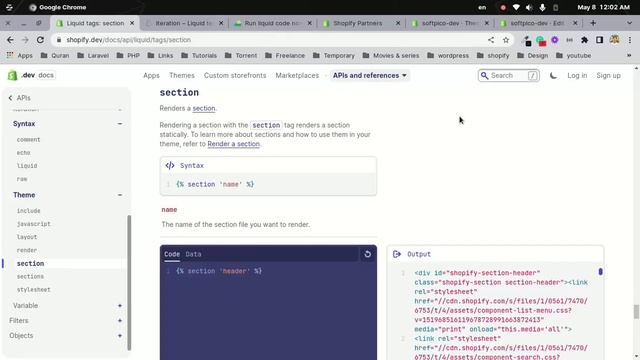Viewport: 640px width, 360px height.
Task: Click the sidebar scrollbar thumb
Action: (x=129, y=282)
